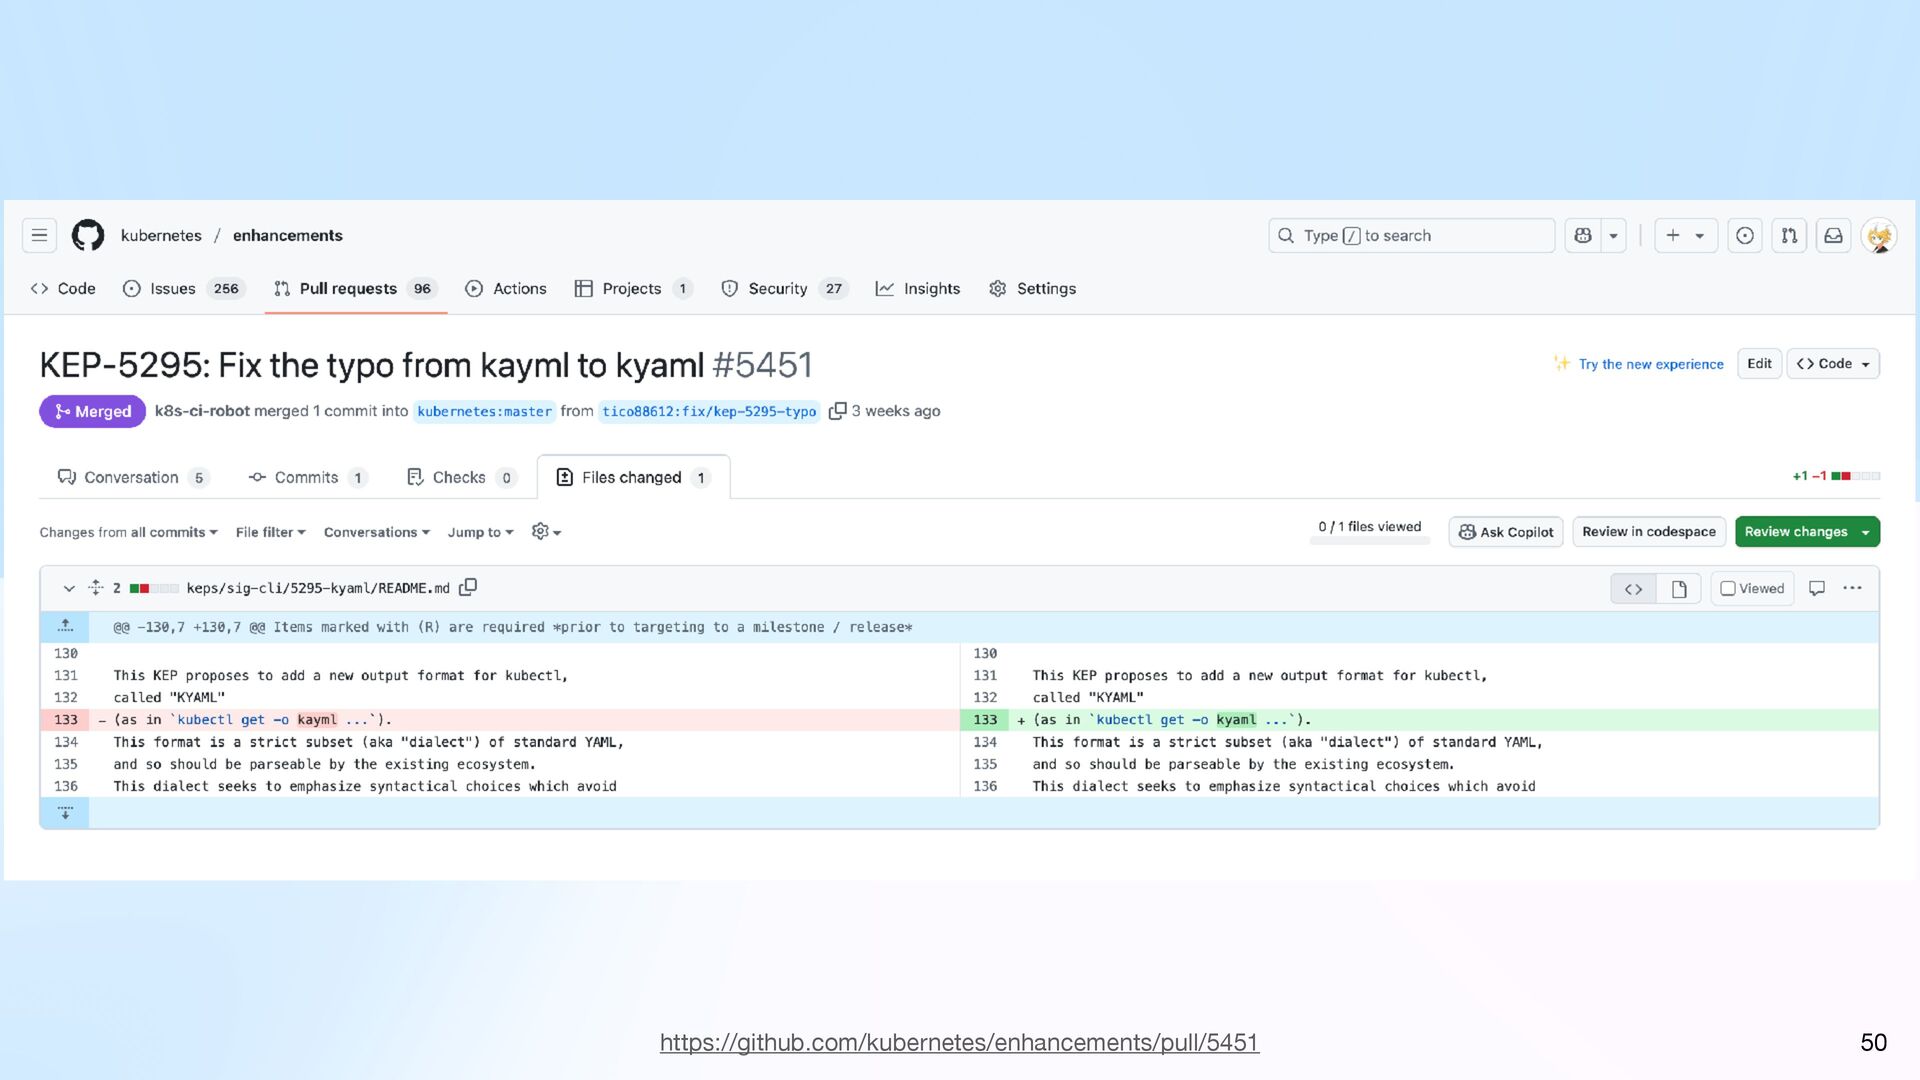Open the create new plus menu
The height and width of the screenshot is (1080, 1920).
point(1686,236)
